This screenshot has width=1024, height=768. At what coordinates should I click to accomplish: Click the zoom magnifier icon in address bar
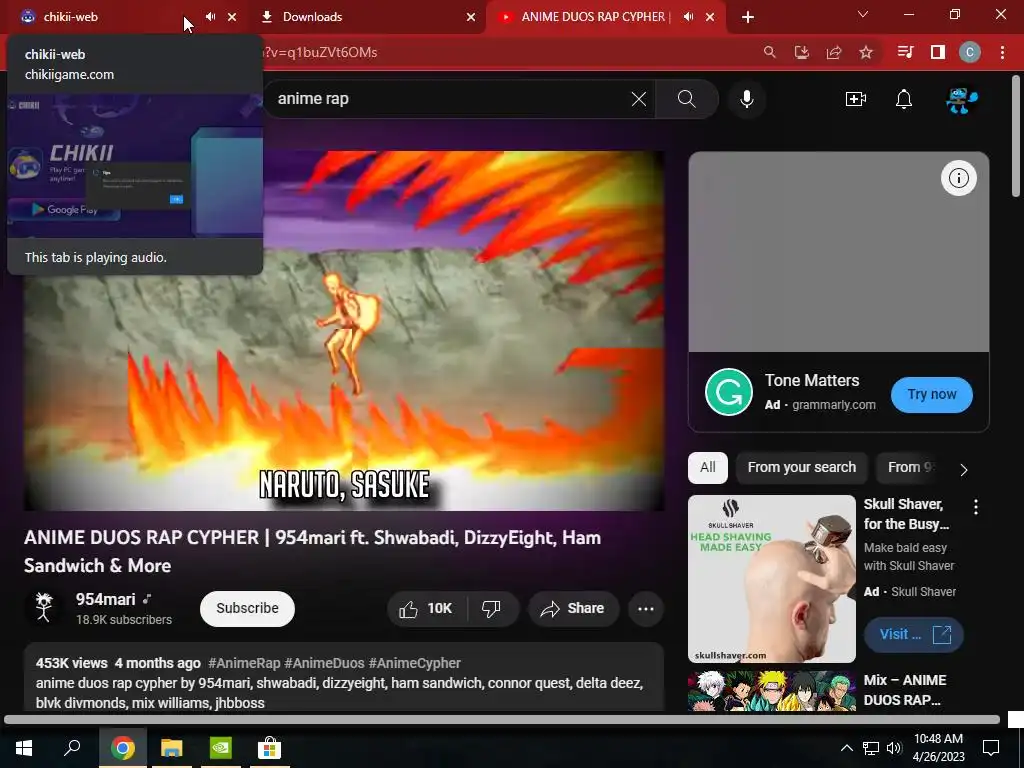coord(770,52)
